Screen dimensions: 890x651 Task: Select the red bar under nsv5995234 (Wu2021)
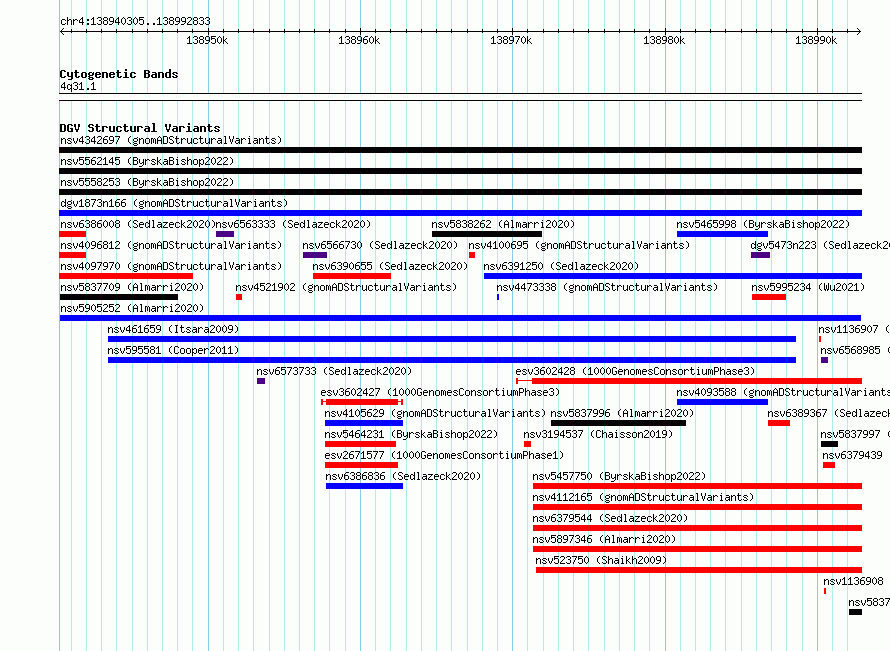click(x=769, y=297)
